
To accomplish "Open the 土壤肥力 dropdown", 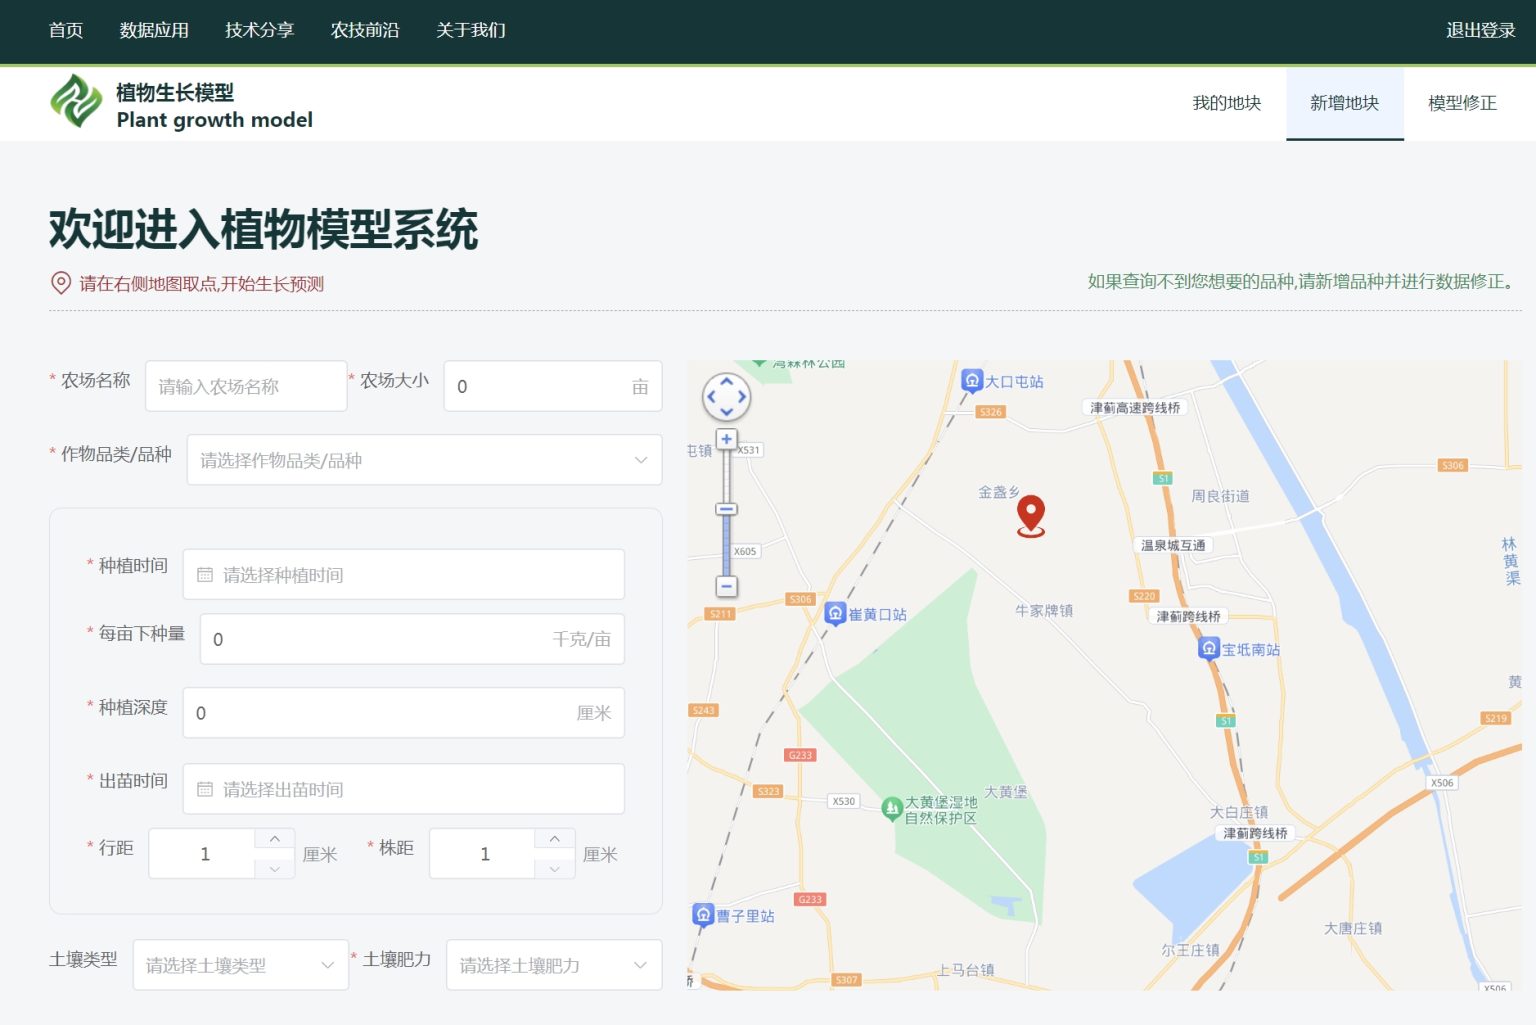I will [553, 965].
